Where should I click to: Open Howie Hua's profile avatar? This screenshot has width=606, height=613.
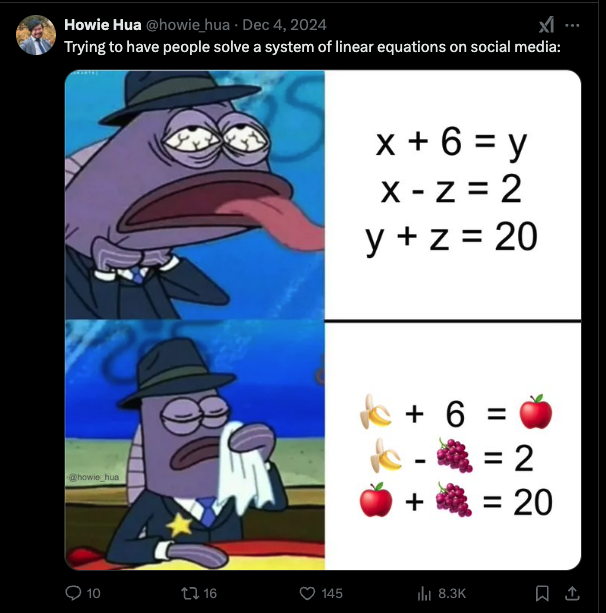tap(36, 35)
